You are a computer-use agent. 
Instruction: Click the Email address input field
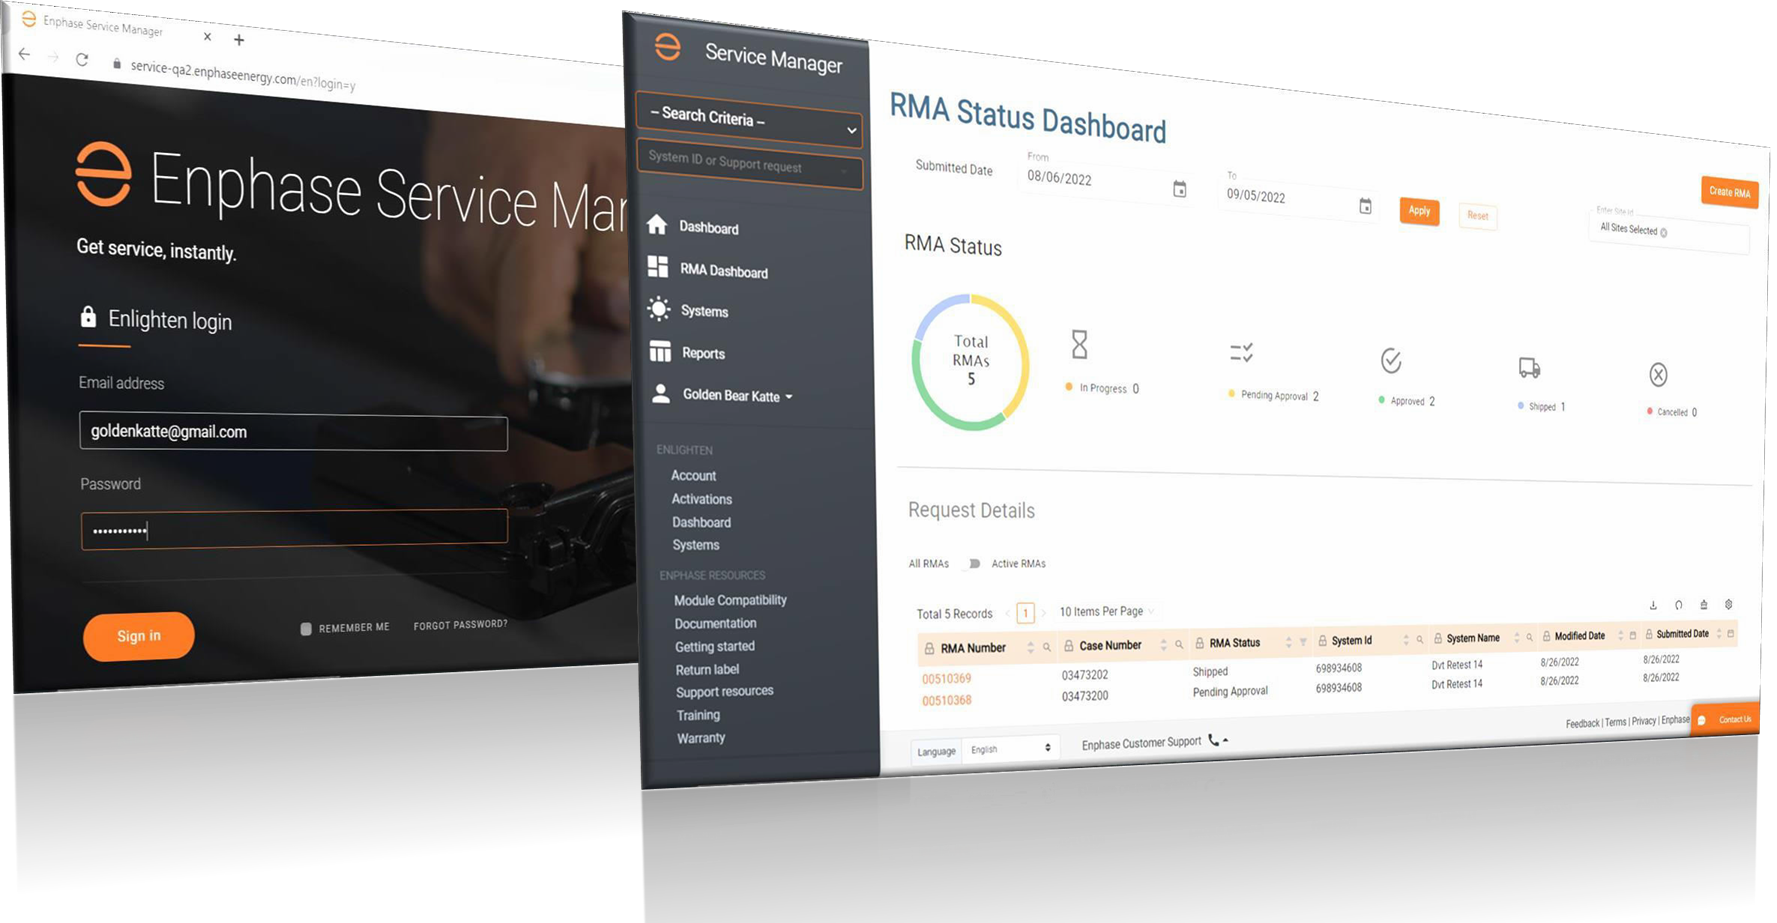[293, 432]
